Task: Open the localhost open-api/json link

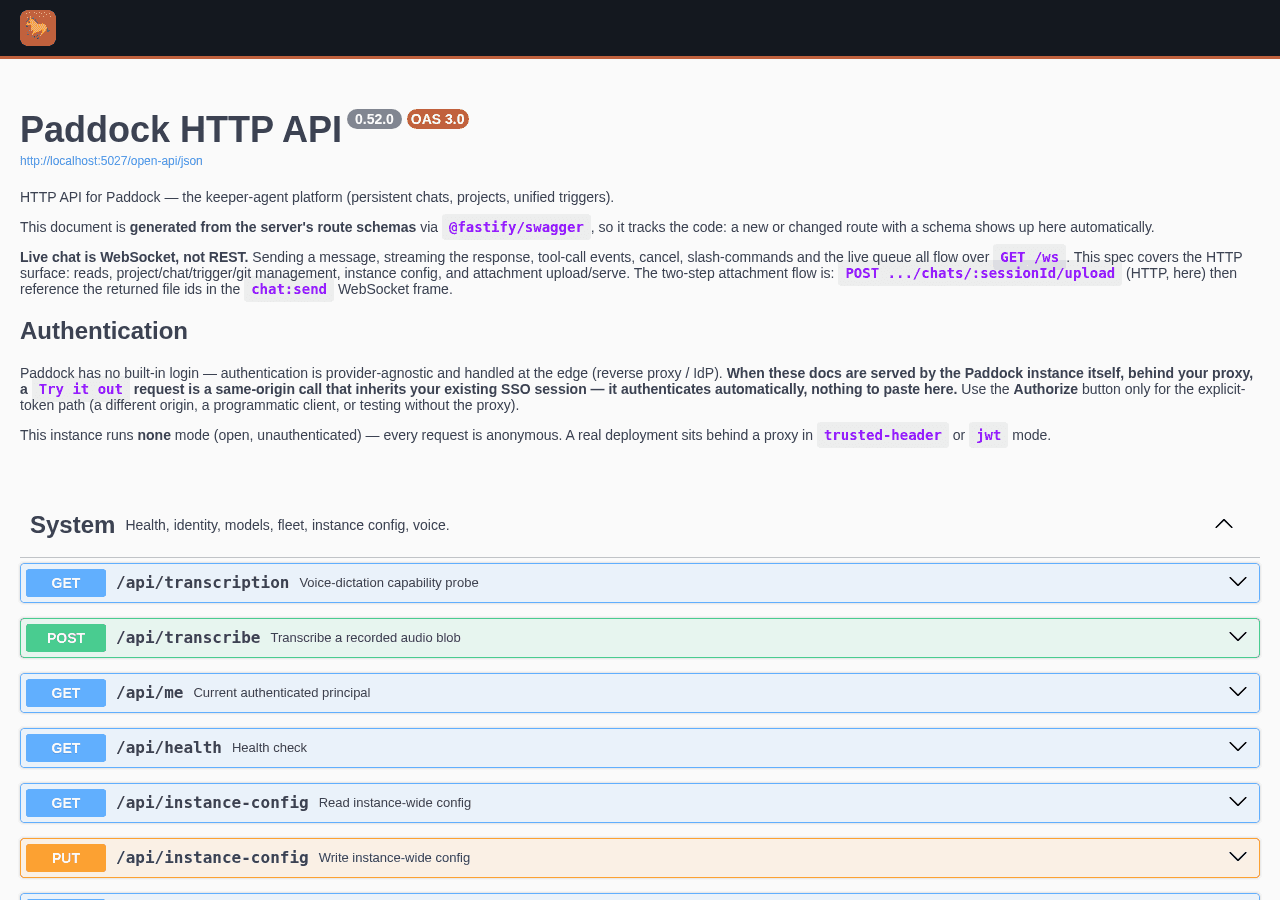Action: click(x=111, y=161)
